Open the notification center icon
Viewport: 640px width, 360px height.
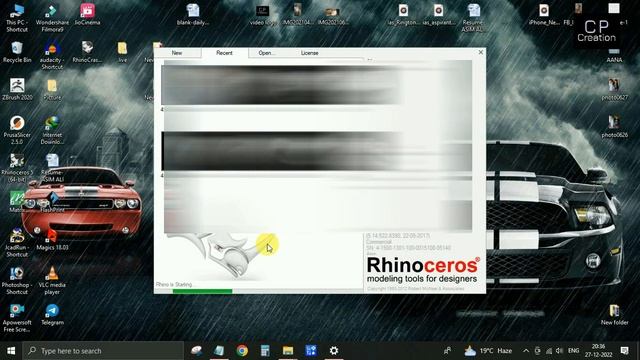(624, 351)
